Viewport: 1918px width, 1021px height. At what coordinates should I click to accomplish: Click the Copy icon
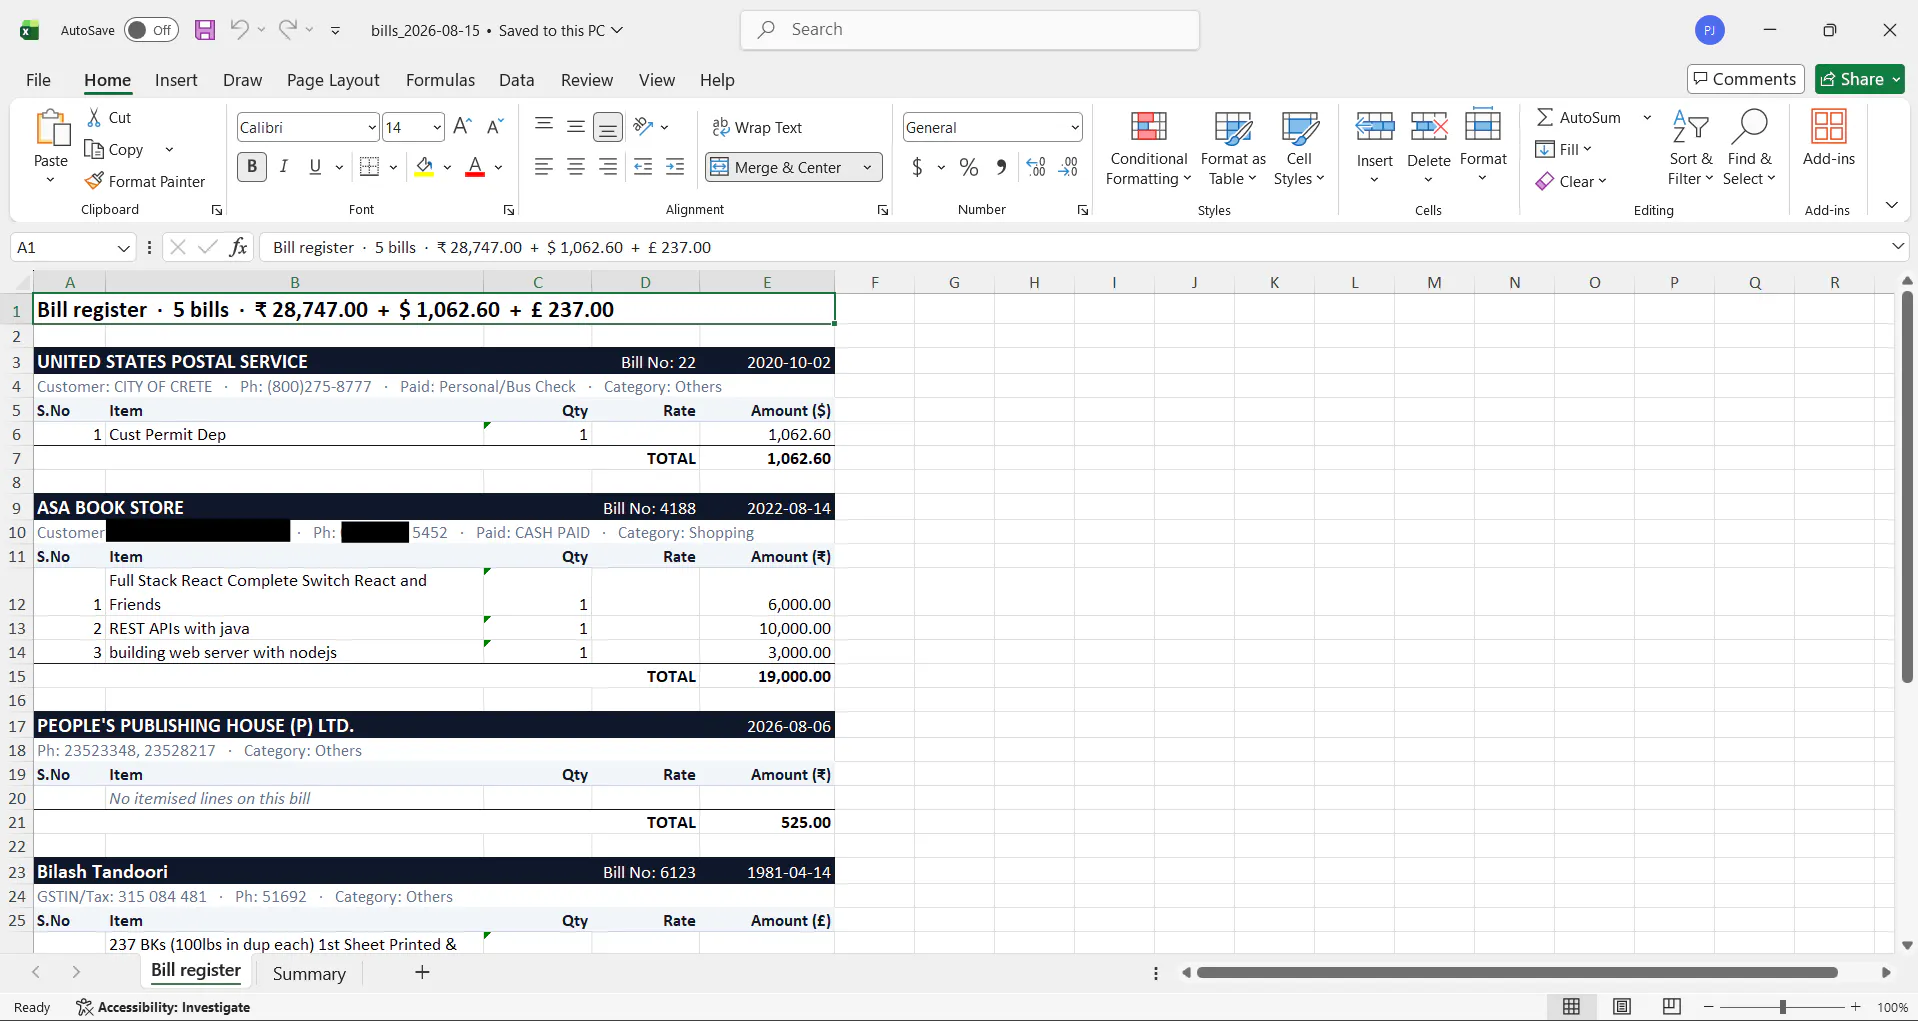95,149
